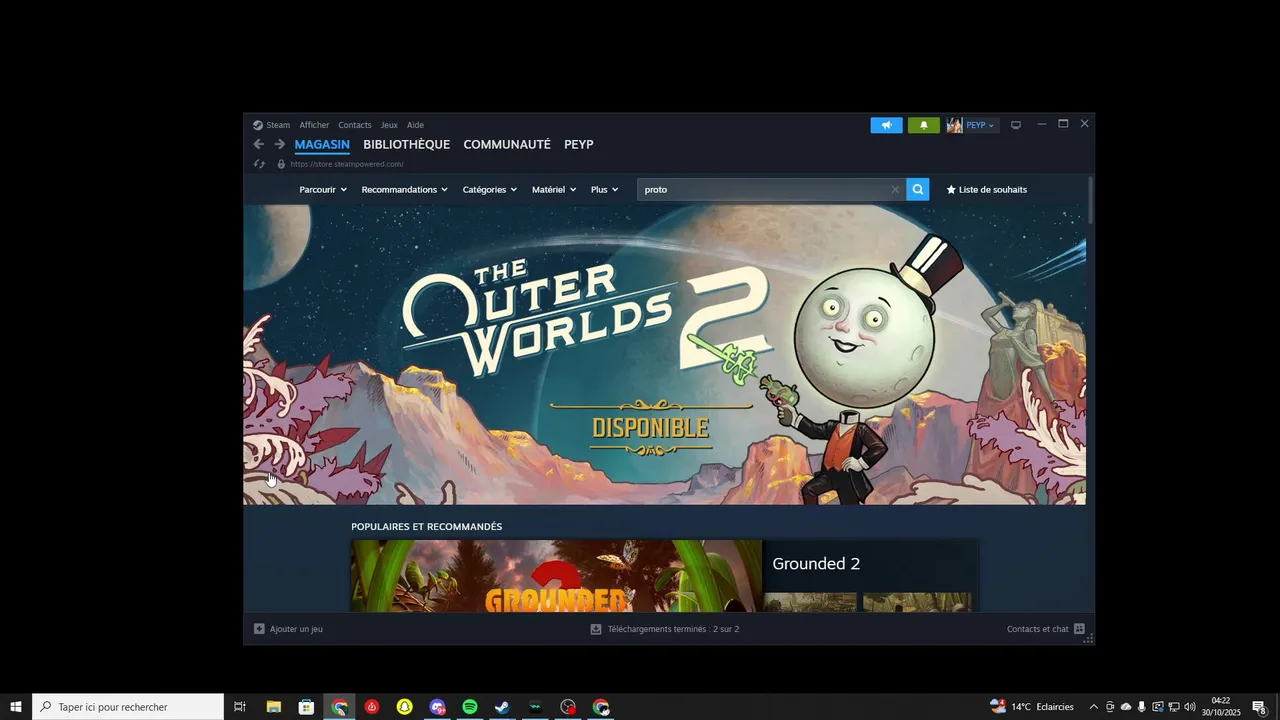This screenshot has height=720, width=1280.
Task: Click the volume speaker tray icon
Action: coord(1190,707)
